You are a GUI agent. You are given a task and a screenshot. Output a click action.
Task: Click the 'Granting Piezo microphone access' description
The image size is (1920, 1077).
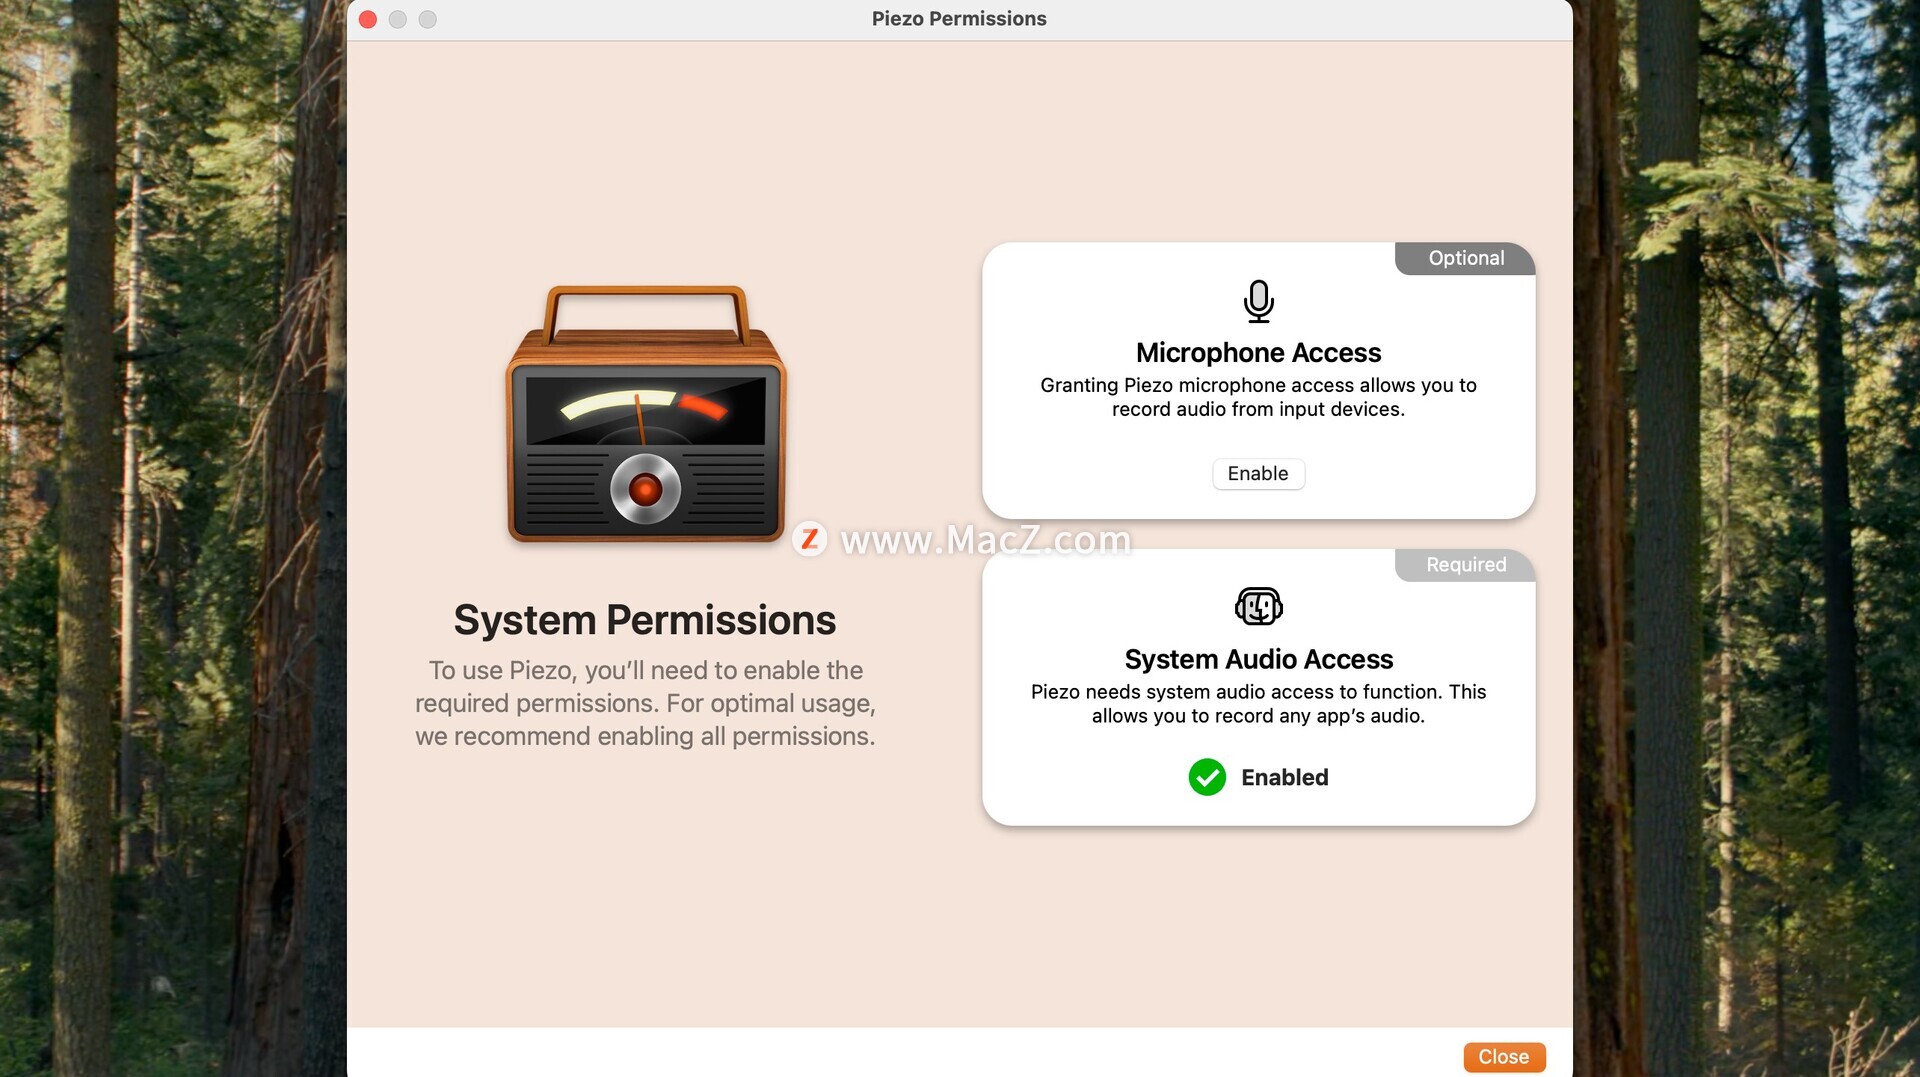pos(1258,397)
